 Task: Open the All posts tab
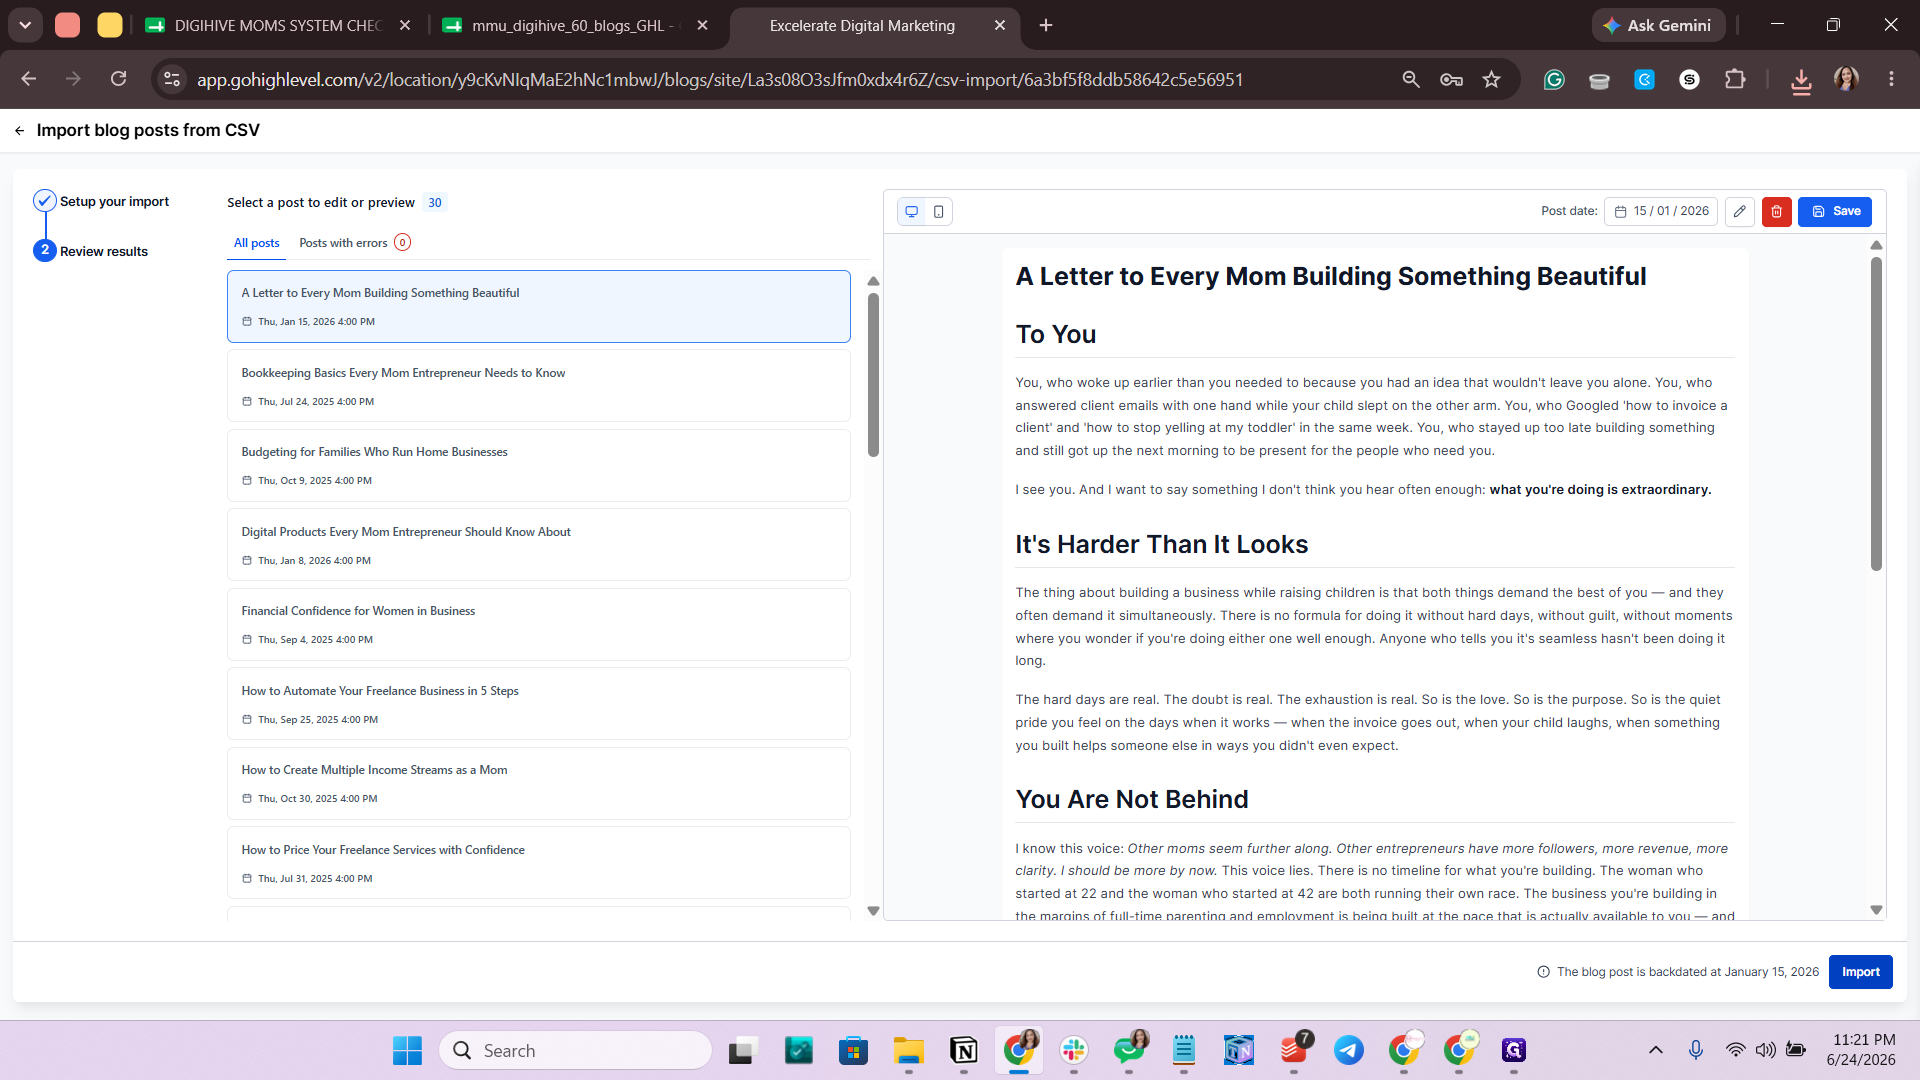click(257, 243)
